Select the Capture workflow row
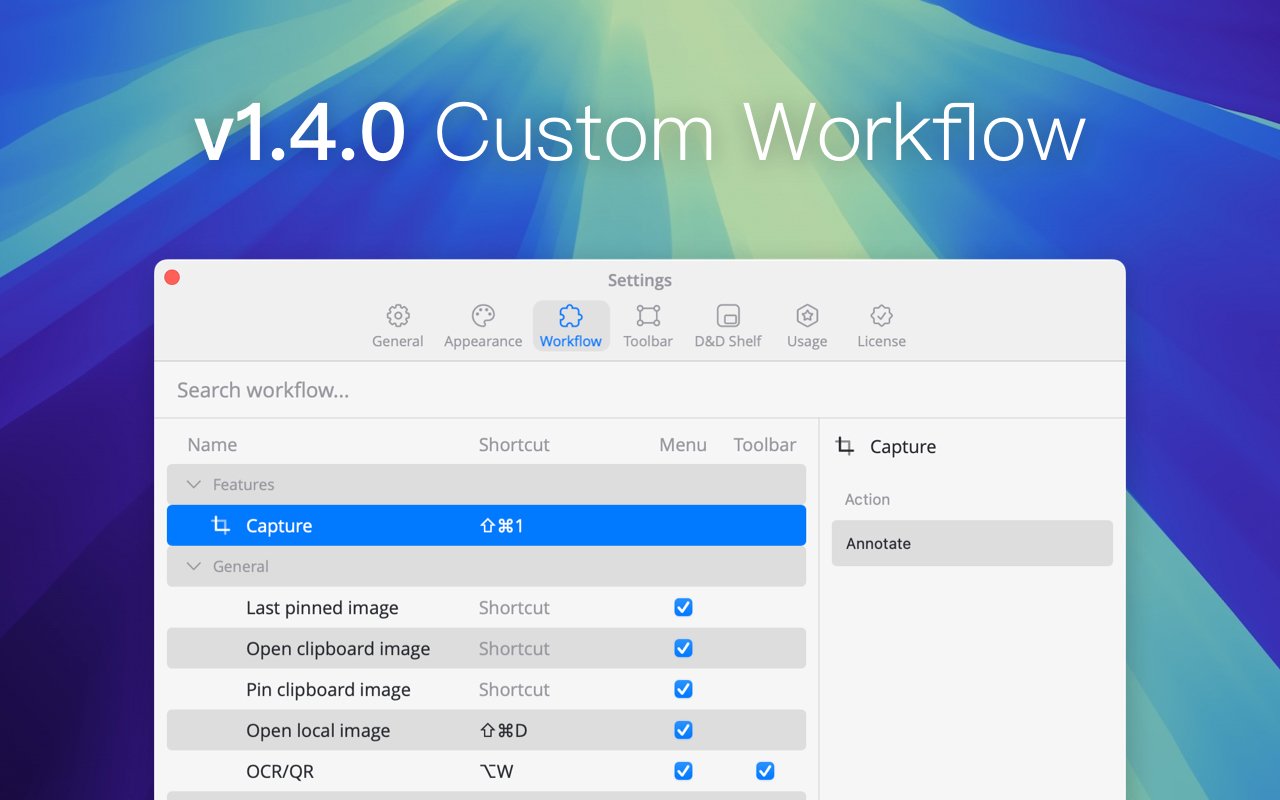The height and width of the screenshot is (800, 1280). coord(486,525)
